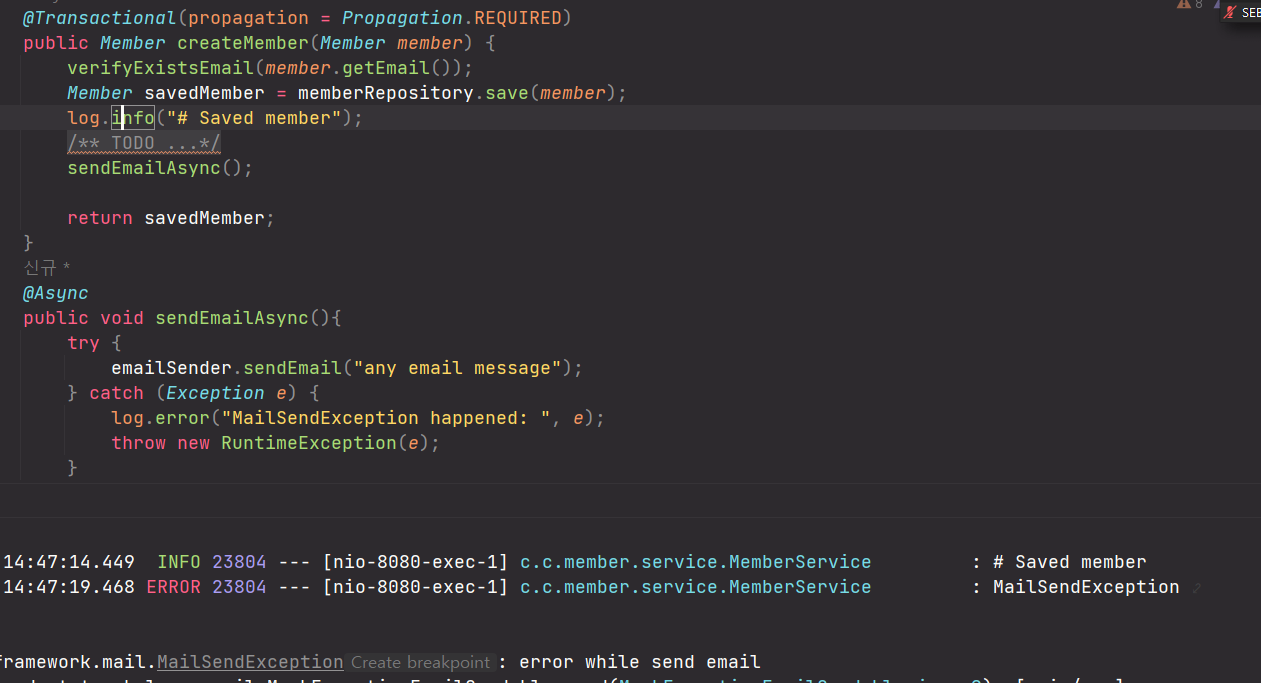
Task: Open the warnings indicator showing 8
Action: 1190,5
